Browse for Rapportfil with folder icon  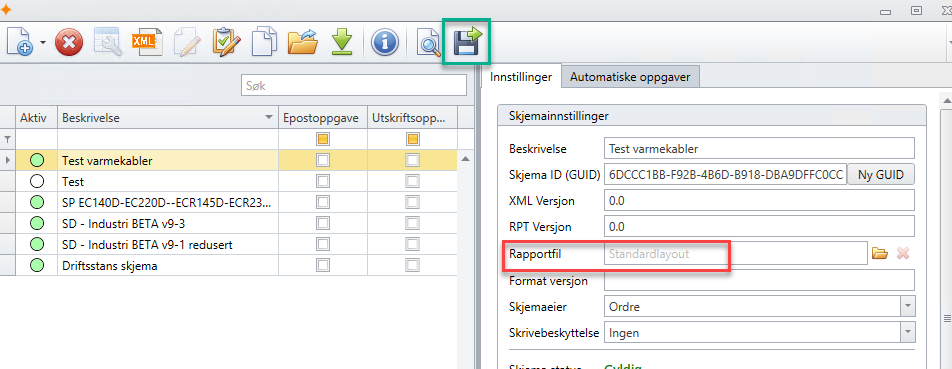tap(880, 254)
